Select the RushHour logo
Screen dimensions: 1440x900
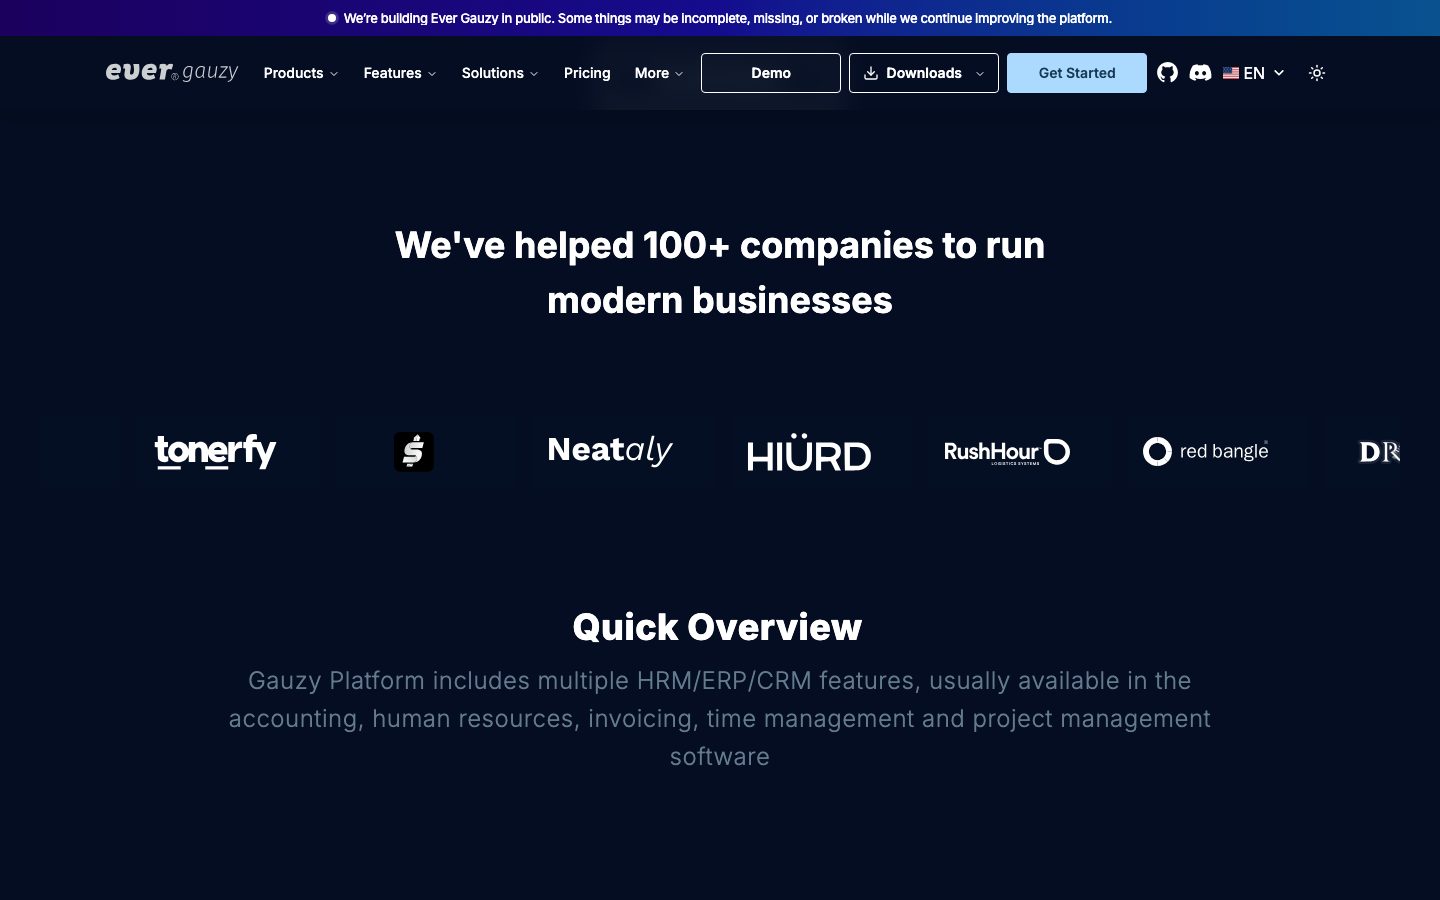tap(1007, 452)
